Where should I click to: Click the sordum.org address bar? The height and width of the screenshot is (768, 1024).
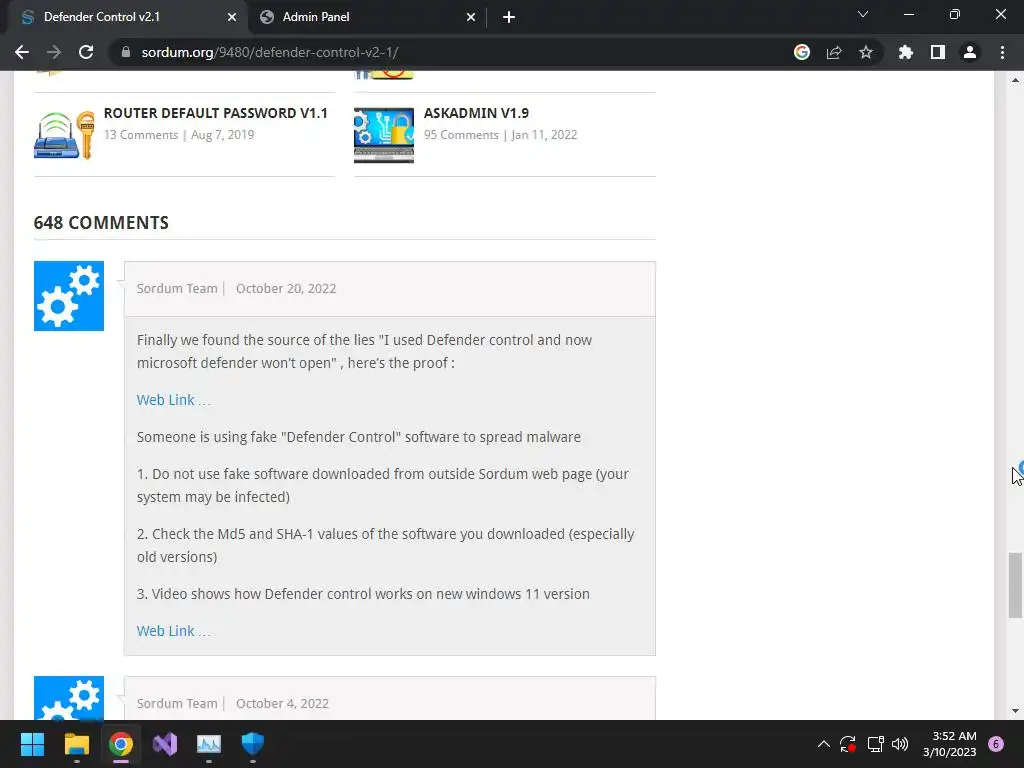click(x=451, y=52)
